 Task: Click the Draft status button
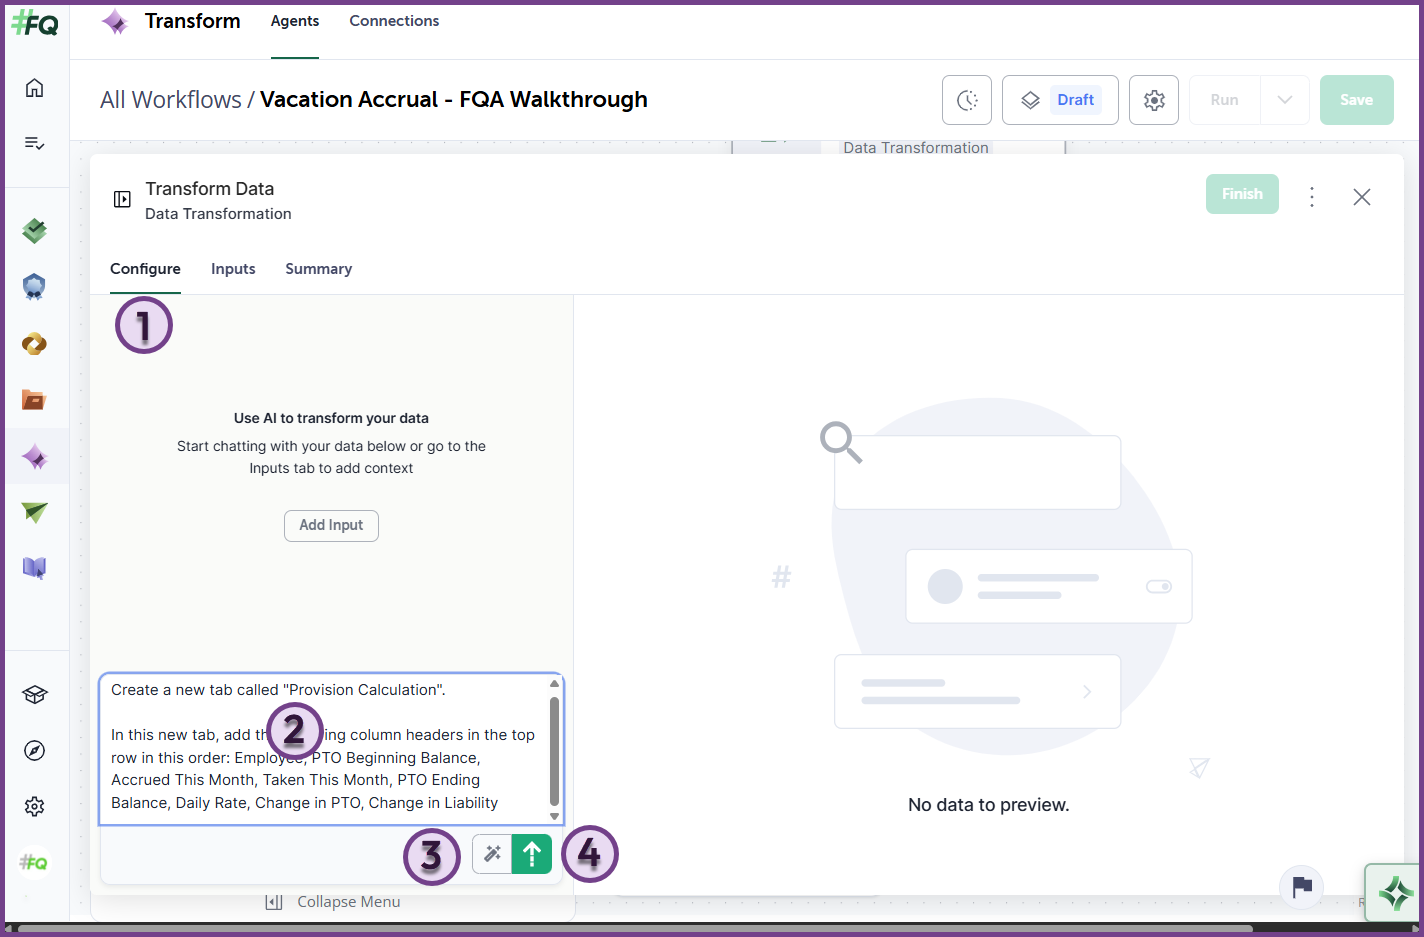(x=1060, y=100)
